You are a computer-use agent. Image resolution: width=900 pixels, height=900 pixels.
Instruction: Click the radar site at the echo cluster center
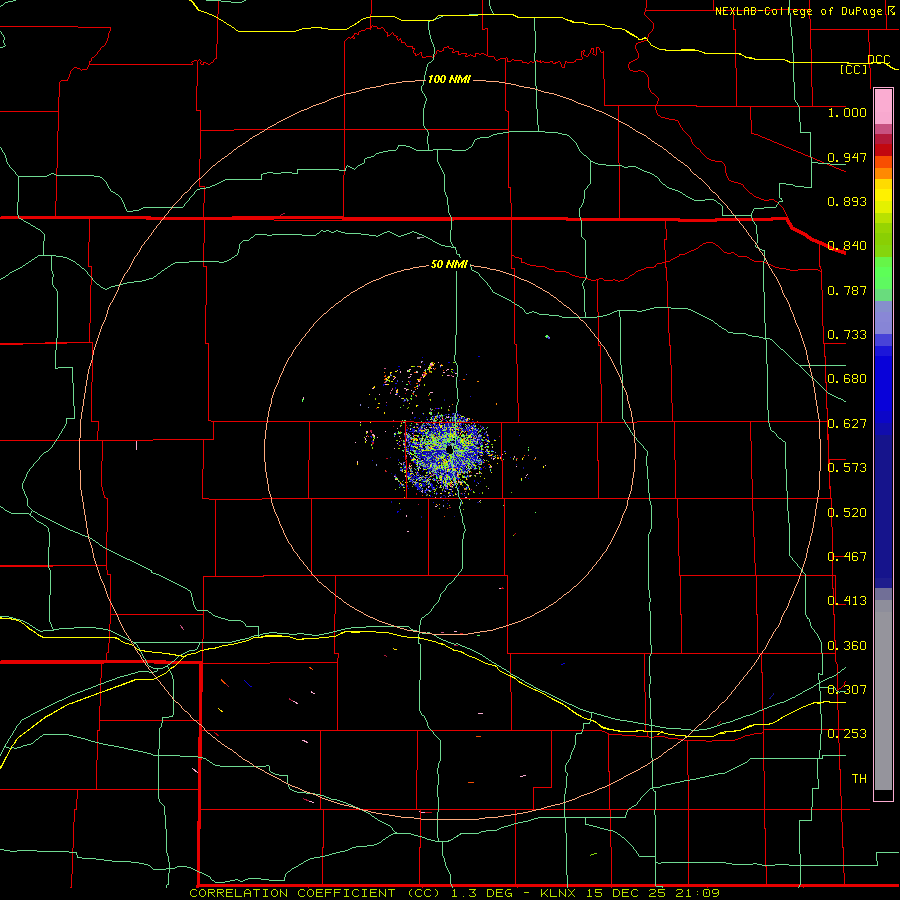click(x=450, y=449)
